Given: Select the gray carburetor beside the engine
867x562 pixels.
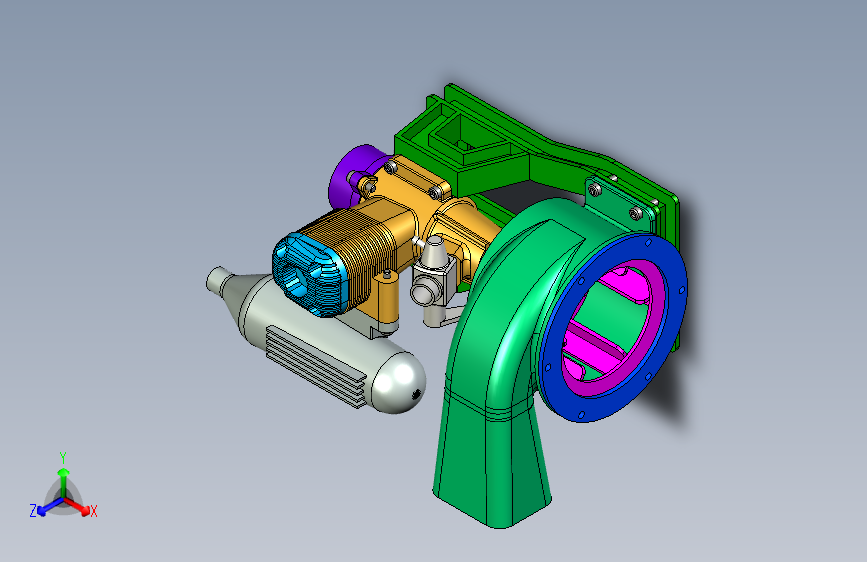Looking at the screenshot, I should click(x=434, y=279).
